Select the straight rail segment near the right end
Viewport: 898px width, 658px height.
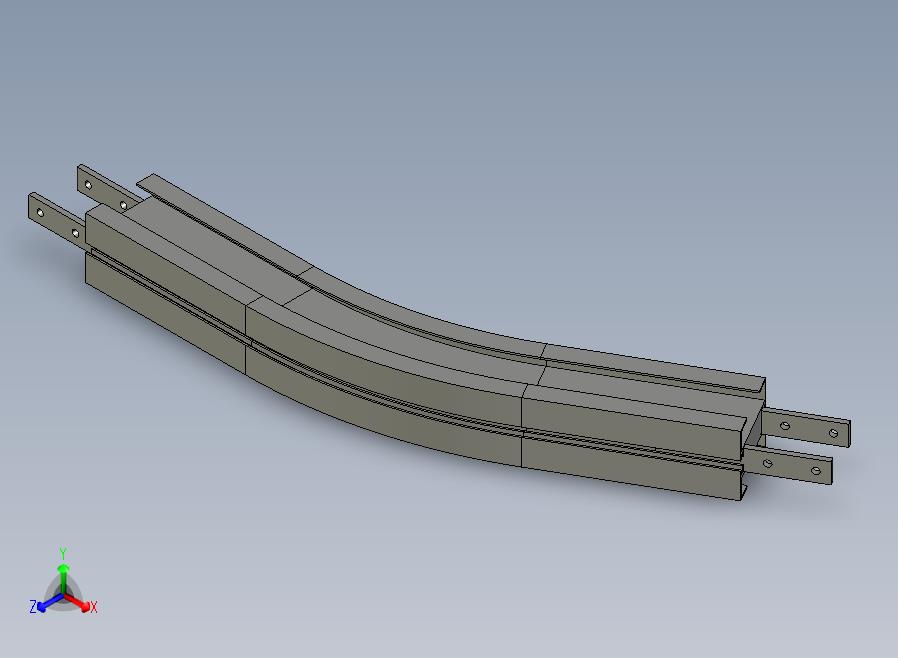click(x=641, y=424)
